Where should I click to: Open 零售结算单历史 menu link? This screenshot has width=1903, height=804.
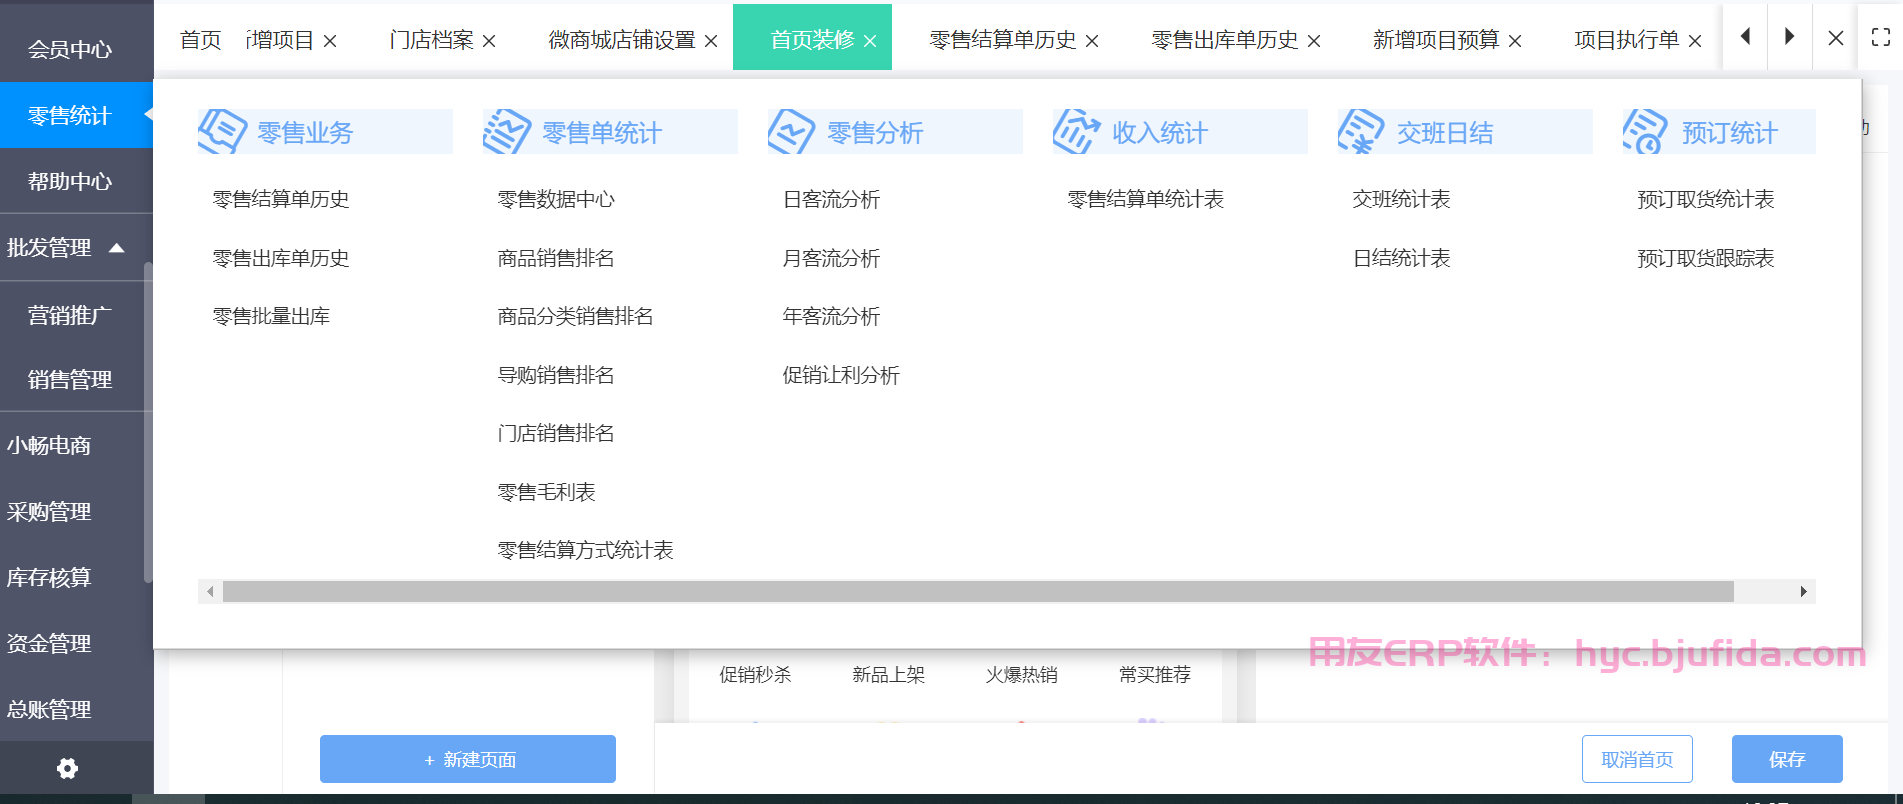(x=281, y=199)
